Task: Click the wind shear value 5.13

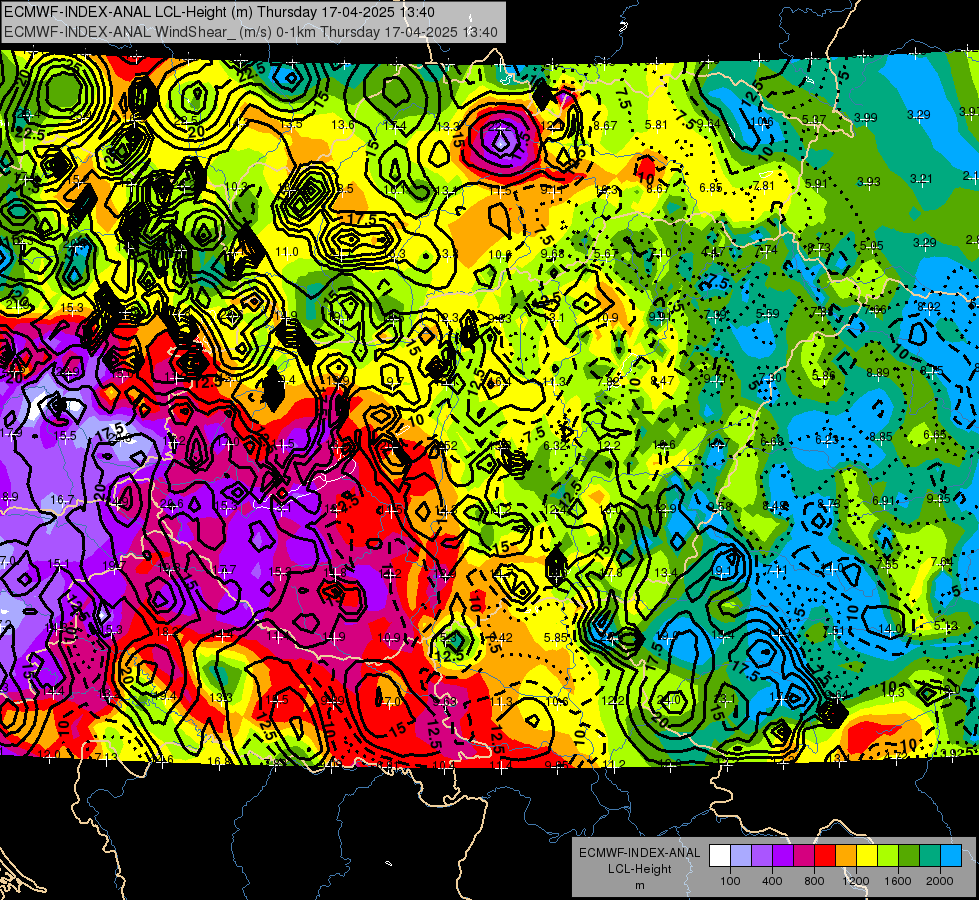Action: click(945, 626)
